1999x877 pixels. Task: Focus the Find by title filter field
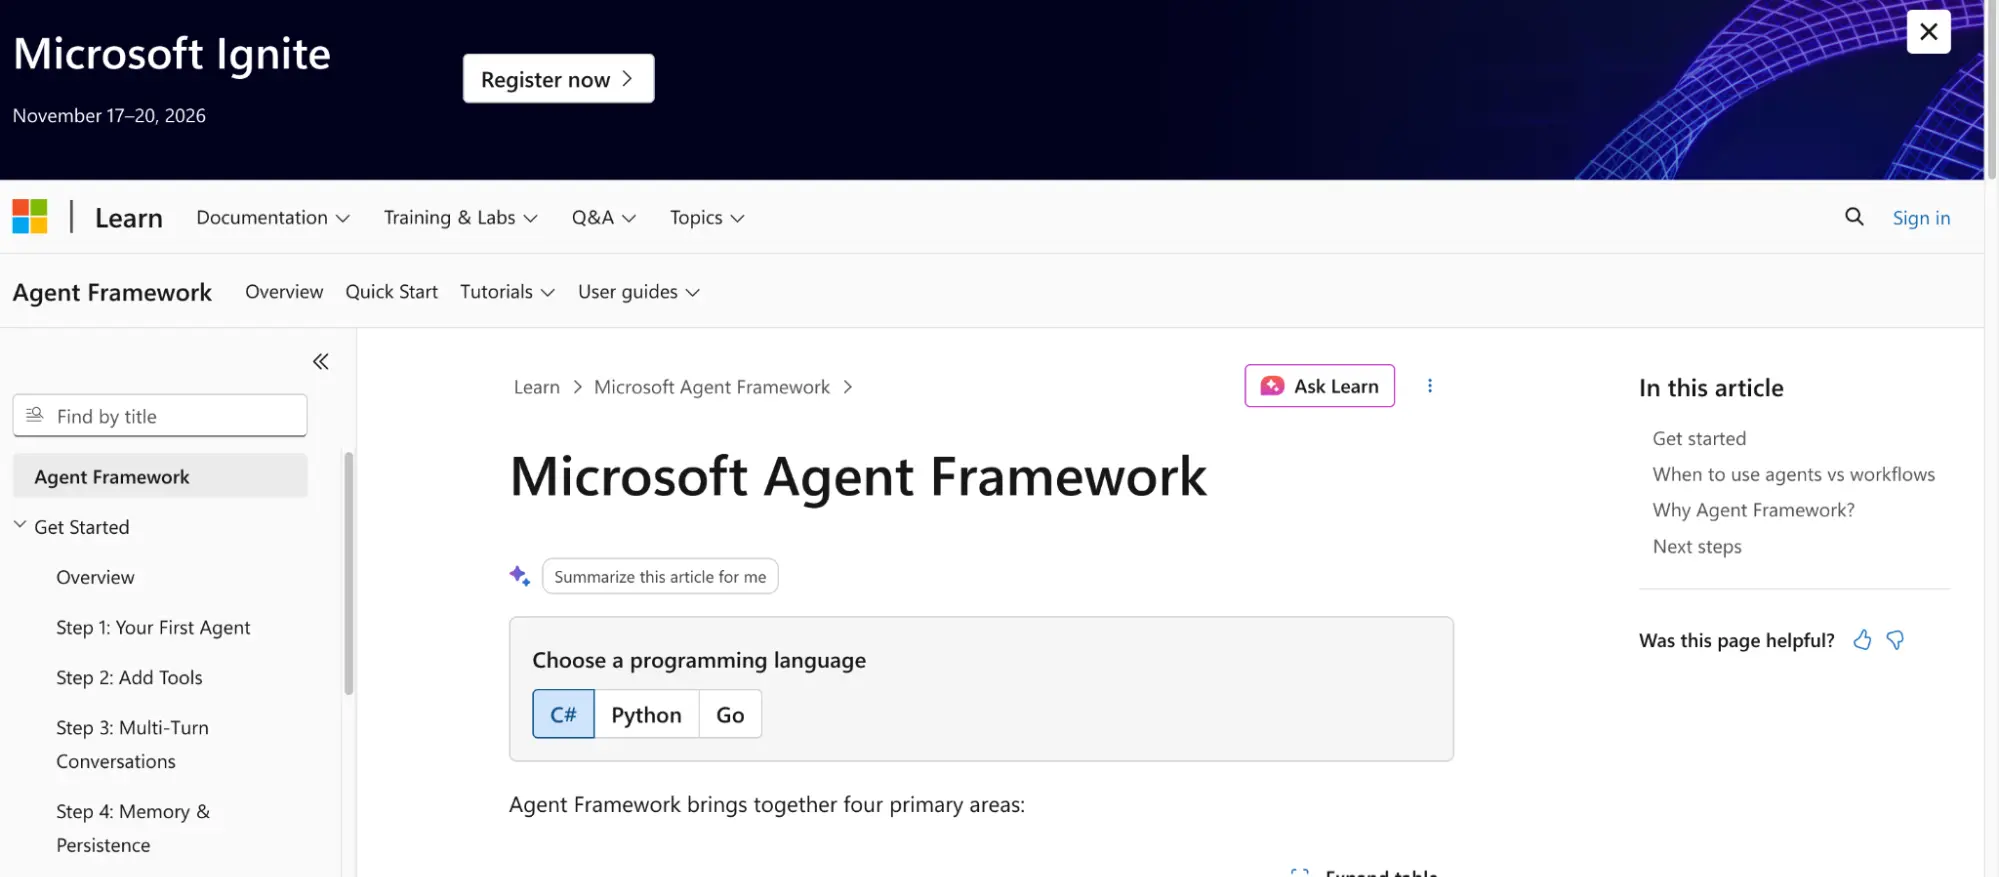tap(160, 415)
